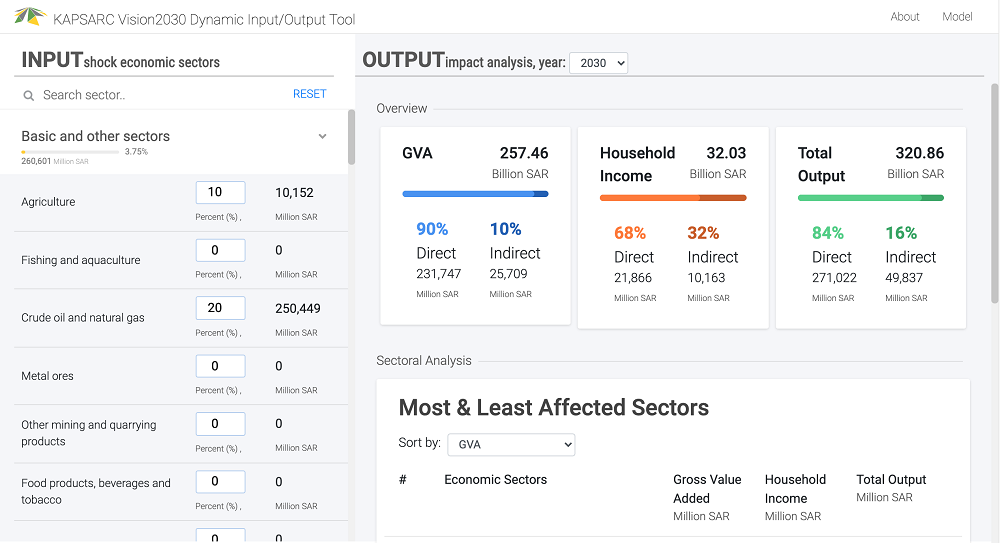Viewport: 1000px width, 543px height.
Task: Click the Total Output 16% Indirect figure
Action: tap(901, 233)
